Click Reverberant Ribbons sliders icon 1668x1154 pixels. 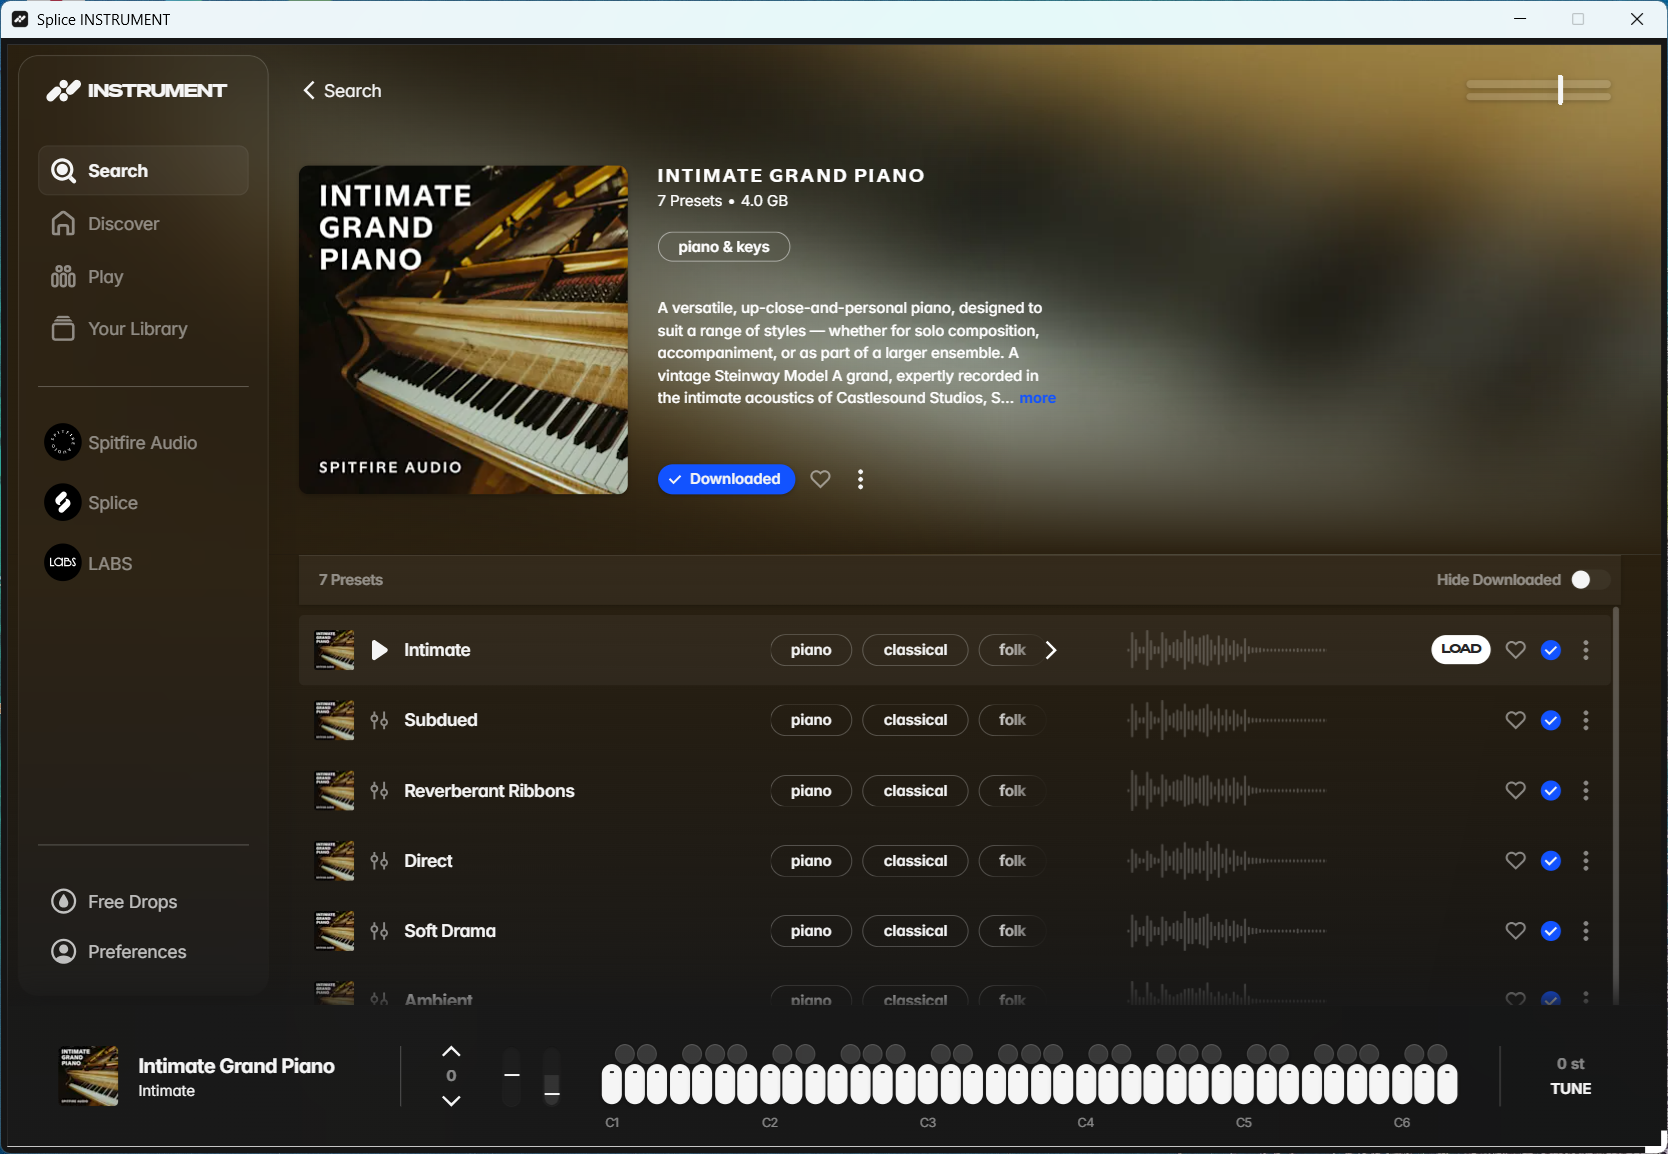point(379,791)
